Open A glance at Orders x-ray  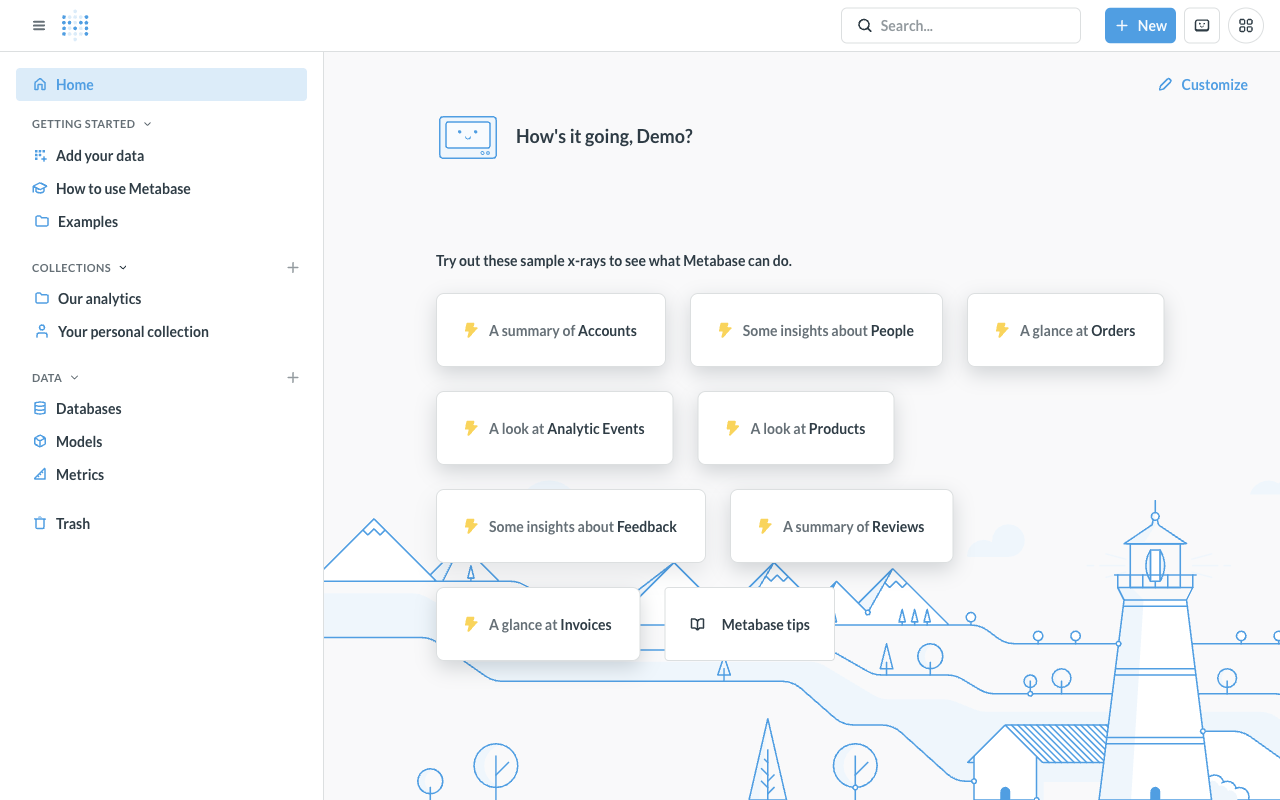[1065, 330]
